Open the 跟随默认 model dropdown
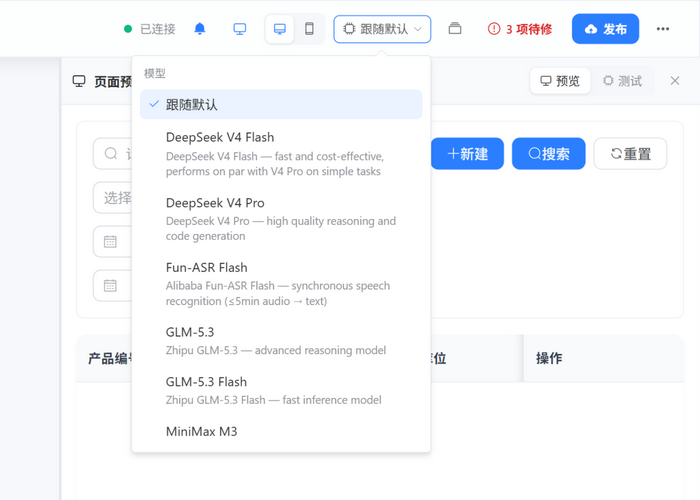The image size is (700, 500). (x=382, y=29)
